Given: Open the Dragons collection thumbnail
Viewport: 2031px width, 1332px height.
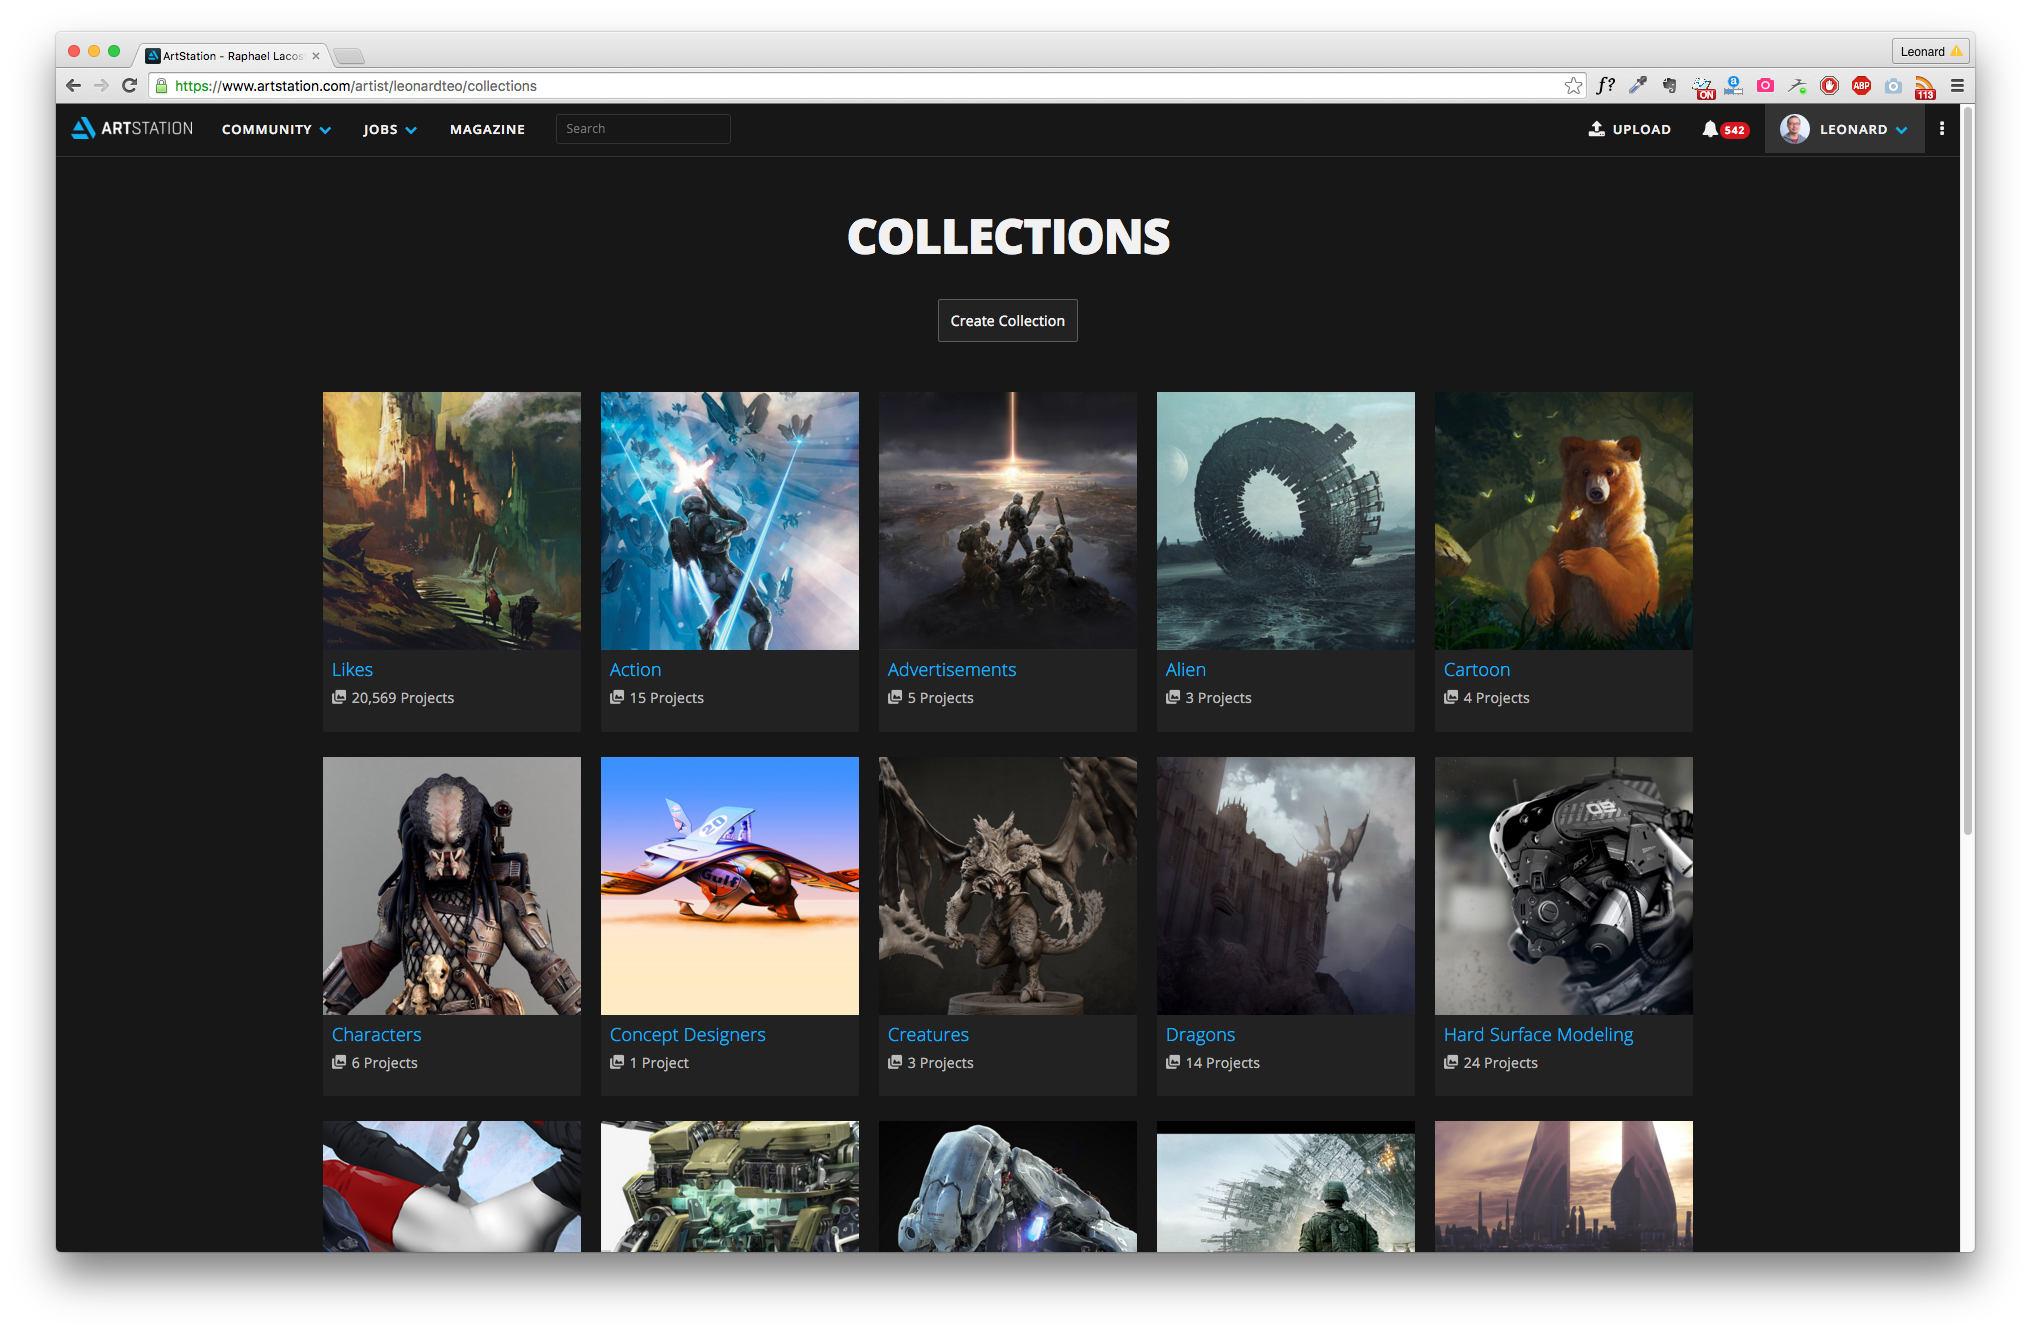Looking at the screenshot, I should click(1285, 885).
